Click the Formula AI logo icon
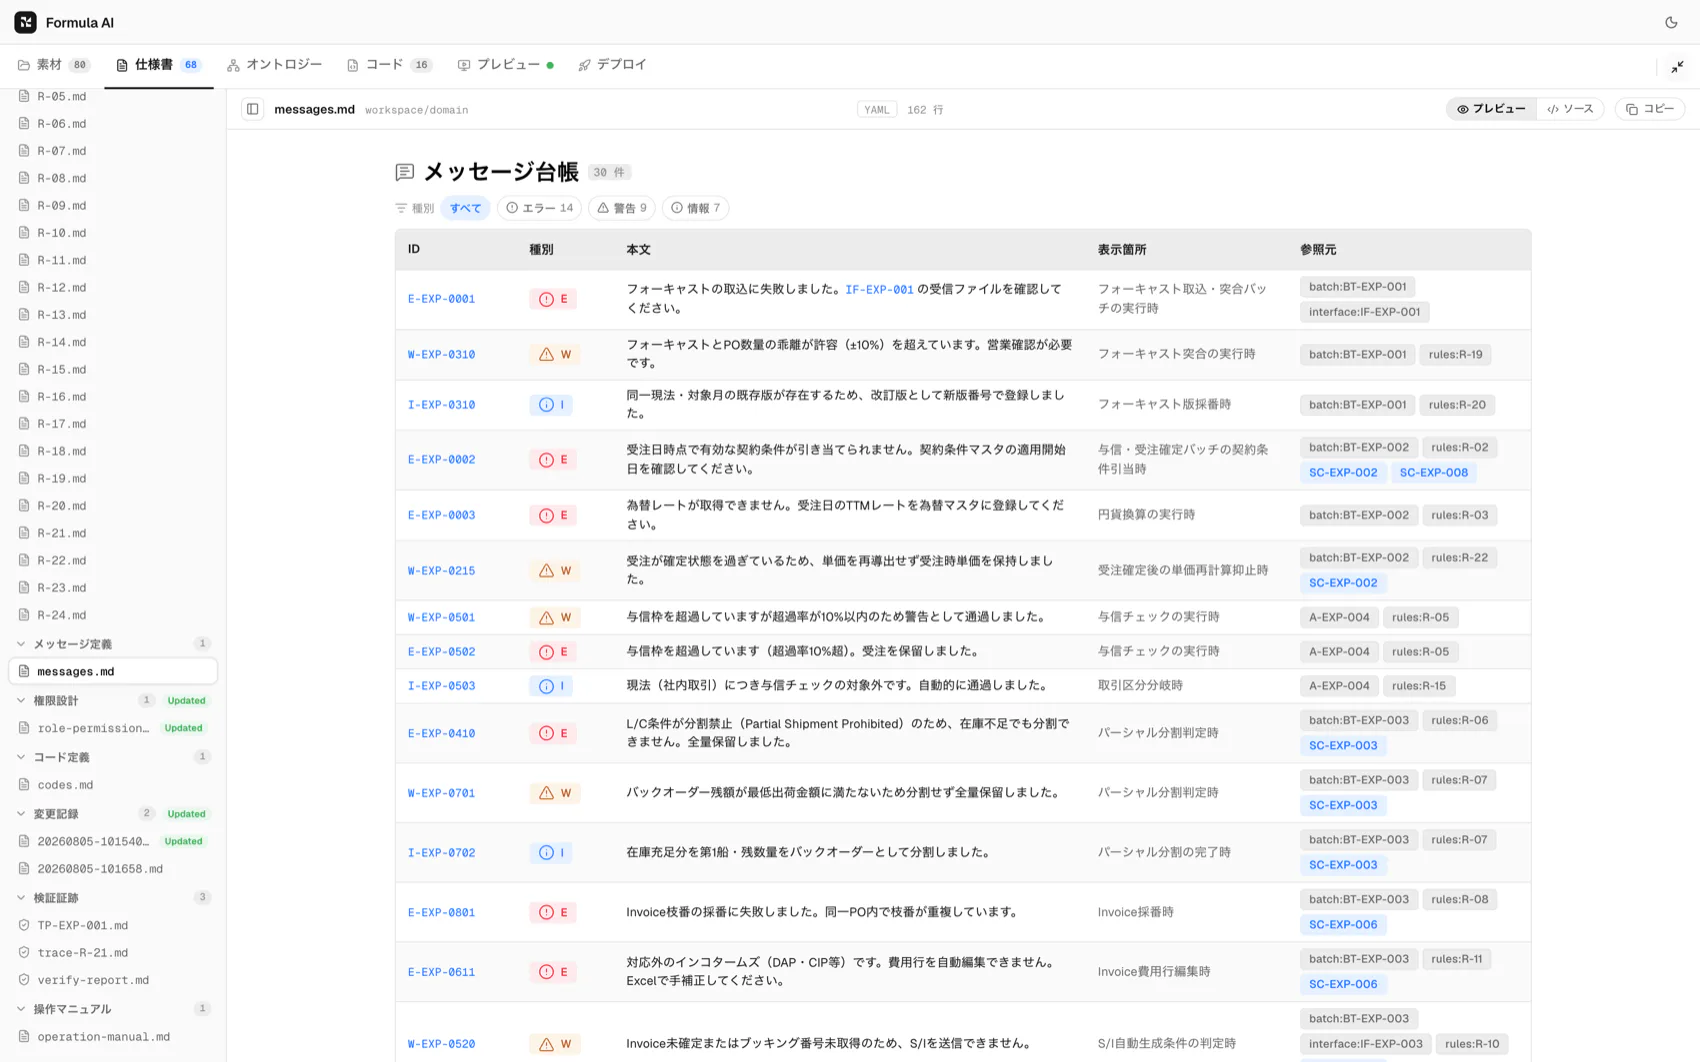 click(x=25, y=22)
